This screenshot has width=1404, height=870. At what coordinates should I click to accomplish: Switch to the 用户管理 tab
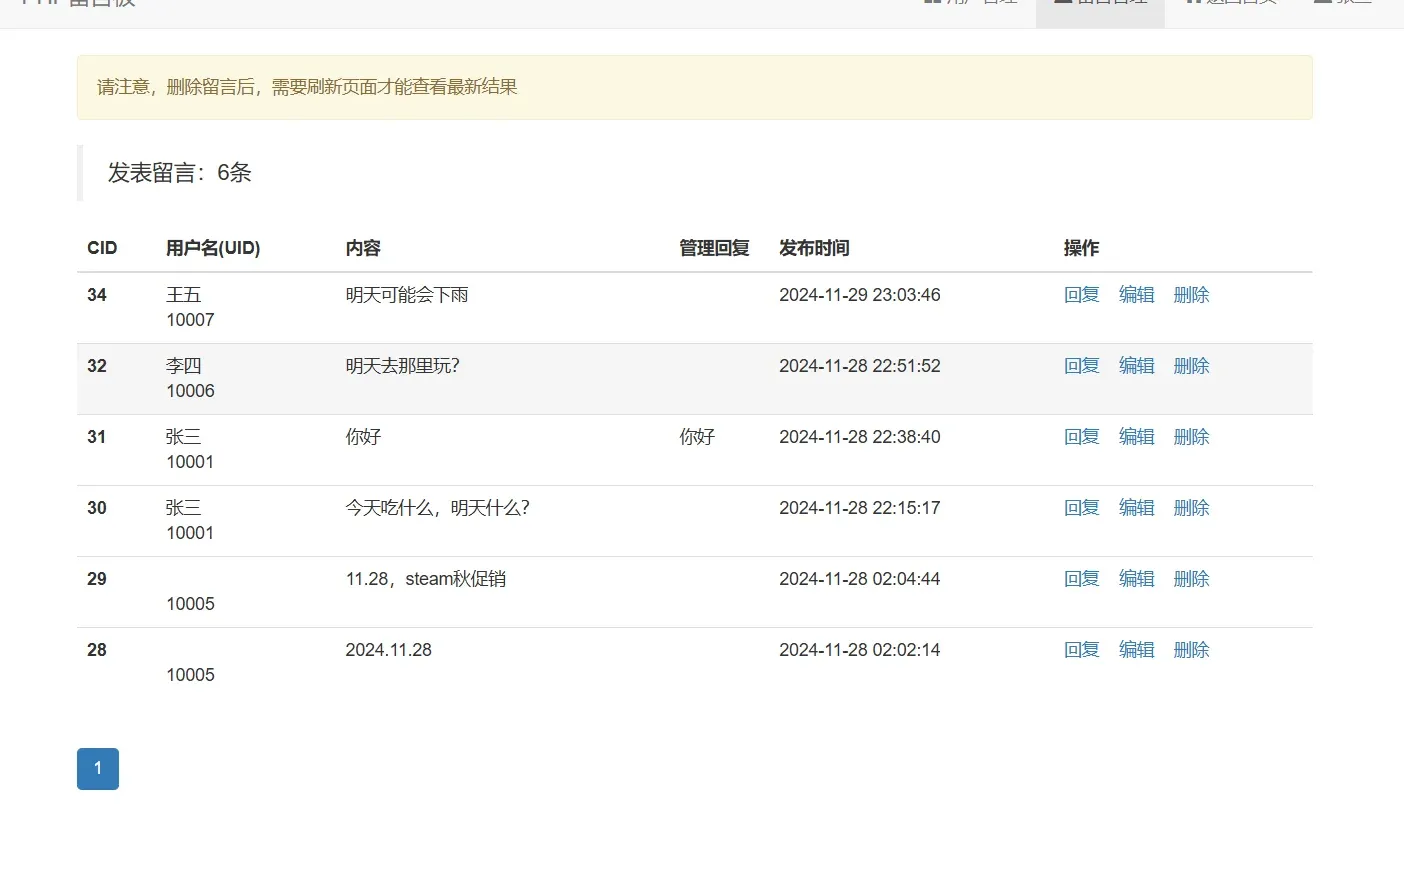pyautogui.click(x=970, y=5)
